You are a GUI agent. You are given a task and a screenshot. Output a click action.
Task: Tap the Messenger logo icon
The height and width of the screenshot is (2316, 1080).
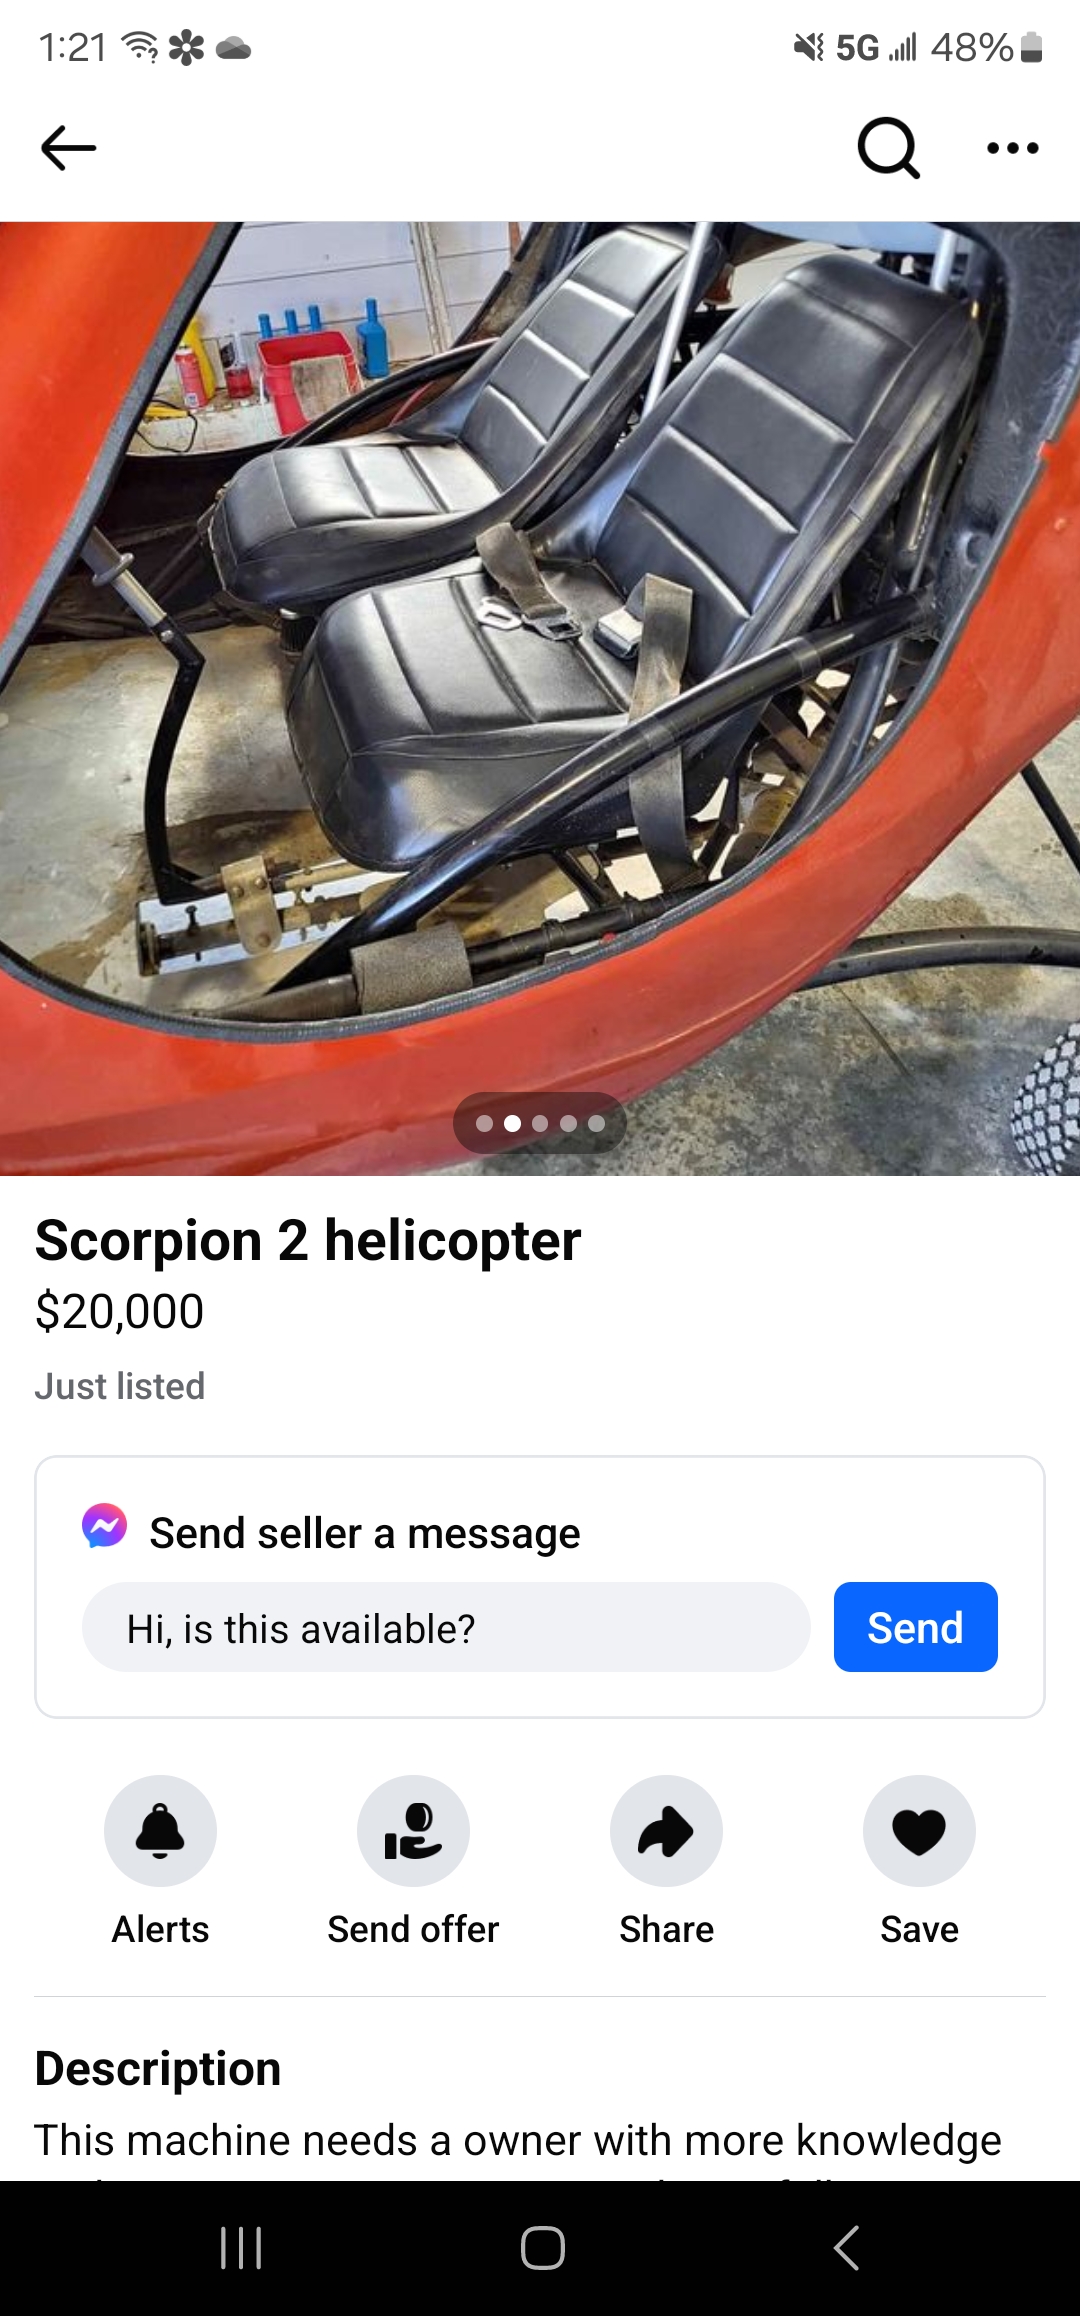tap(105, 1526)
